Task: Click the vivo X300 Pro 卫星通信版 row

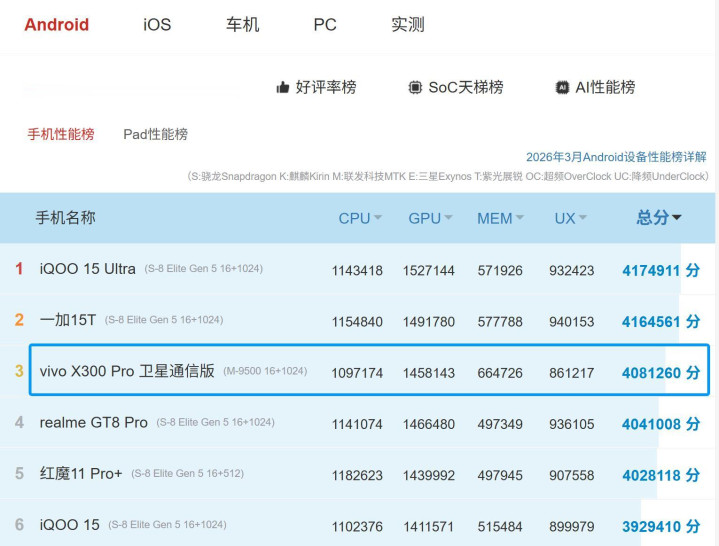Action: 127,371
